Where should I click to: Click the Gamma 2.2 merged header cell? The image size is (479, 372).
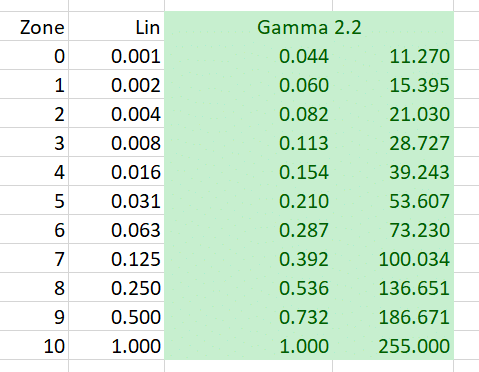tap(309, 26)
